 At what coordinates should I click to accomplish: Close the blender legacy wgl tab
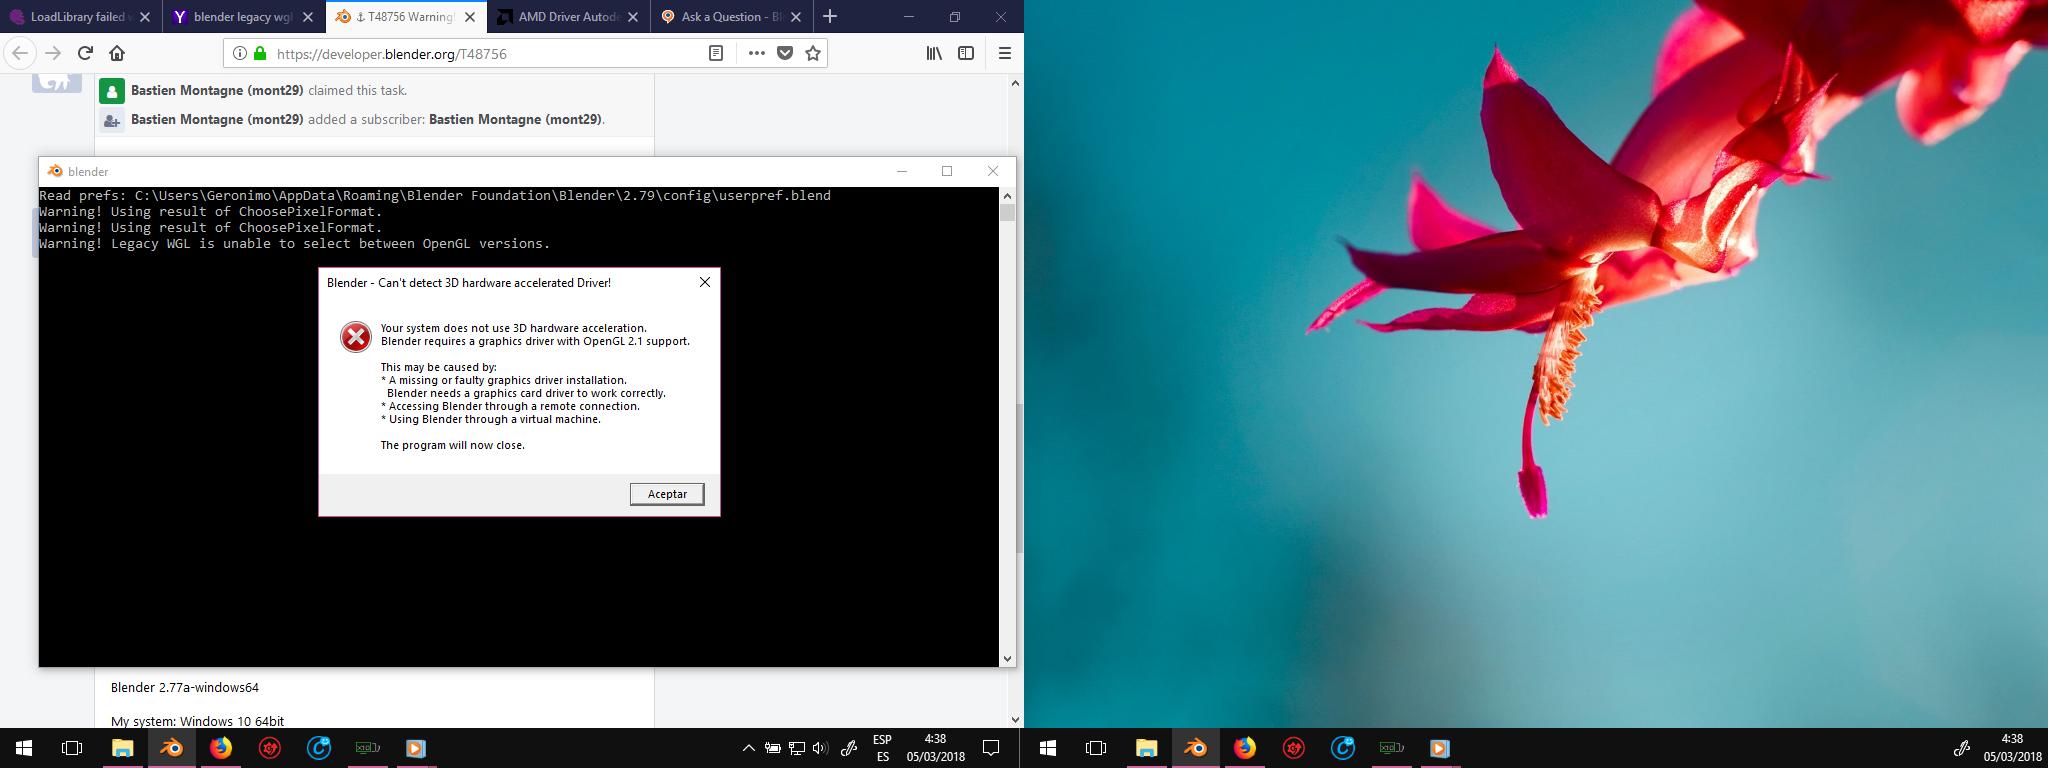pyautogui.click(x=308, y=17)
